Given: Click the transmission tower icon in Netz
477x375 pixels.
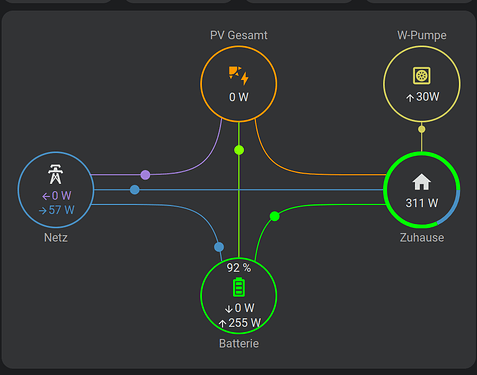Looking at the screenshot, I should pos(56,174).
